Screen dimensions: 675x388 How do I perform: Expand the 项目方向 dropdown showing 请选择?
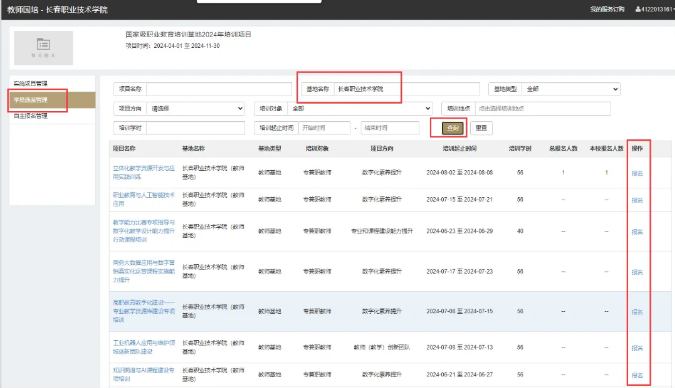pos(195,109)
